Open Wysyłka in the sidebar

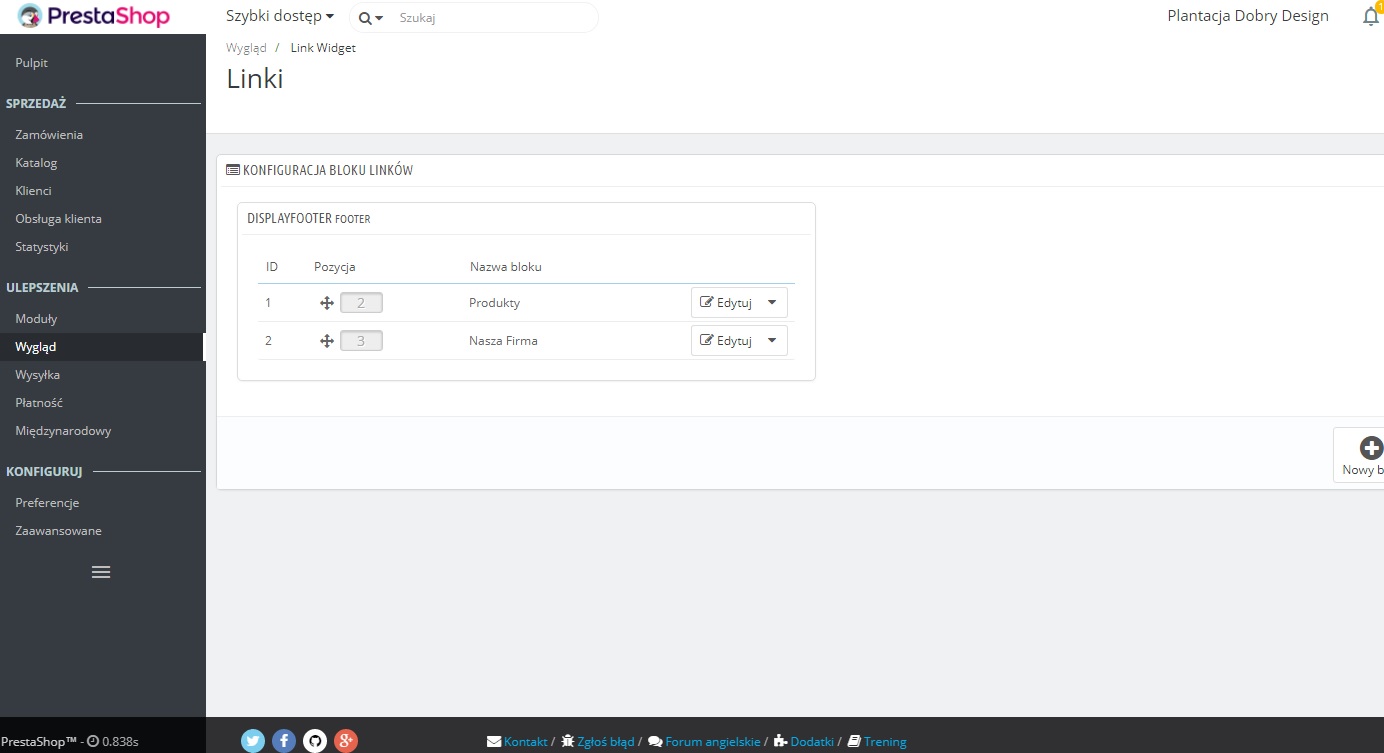click(38, 375)
